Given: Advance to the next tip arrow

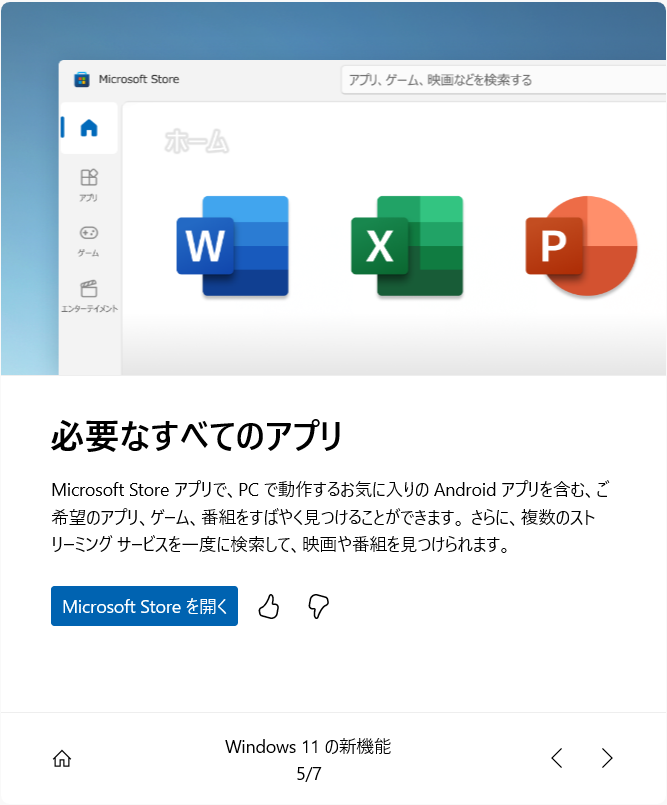Looking at the screenshot, I should [607, 758].
